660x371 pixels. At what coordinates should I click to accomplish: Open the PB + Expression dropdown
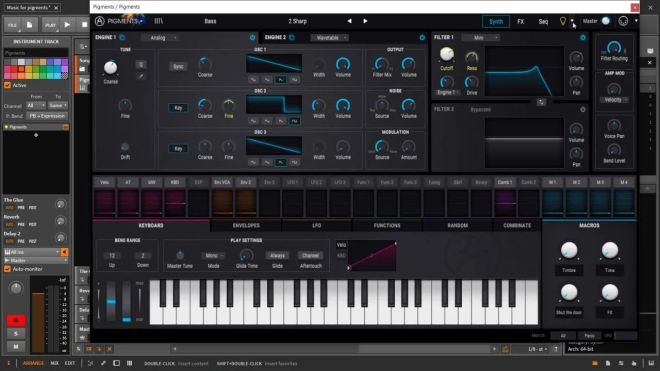click(47, 116)
